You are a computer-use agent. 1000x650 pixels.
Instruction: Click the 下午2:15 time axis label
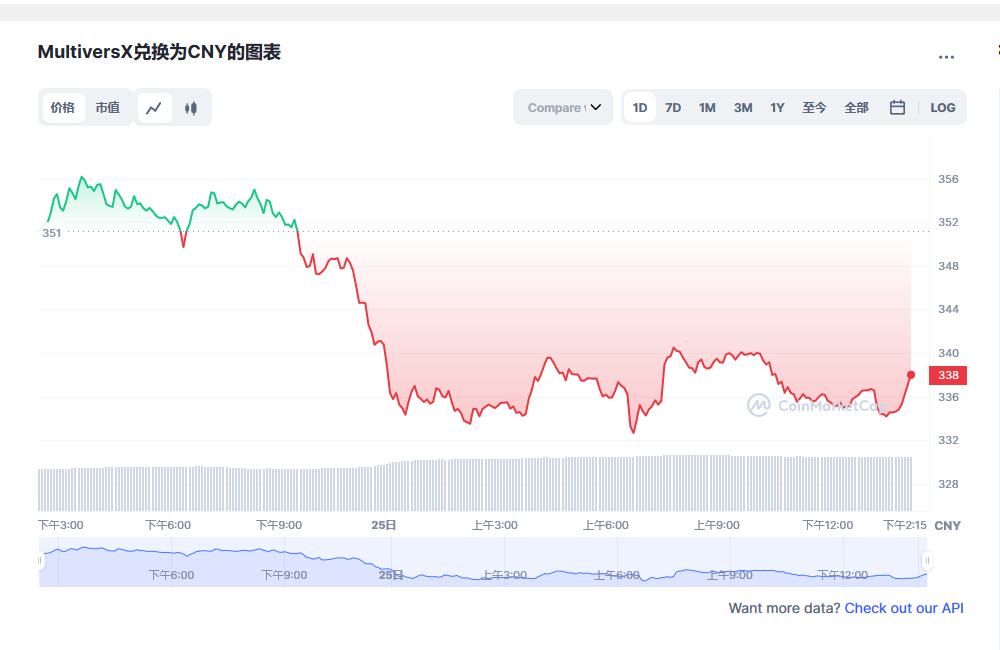pos(904,525)
